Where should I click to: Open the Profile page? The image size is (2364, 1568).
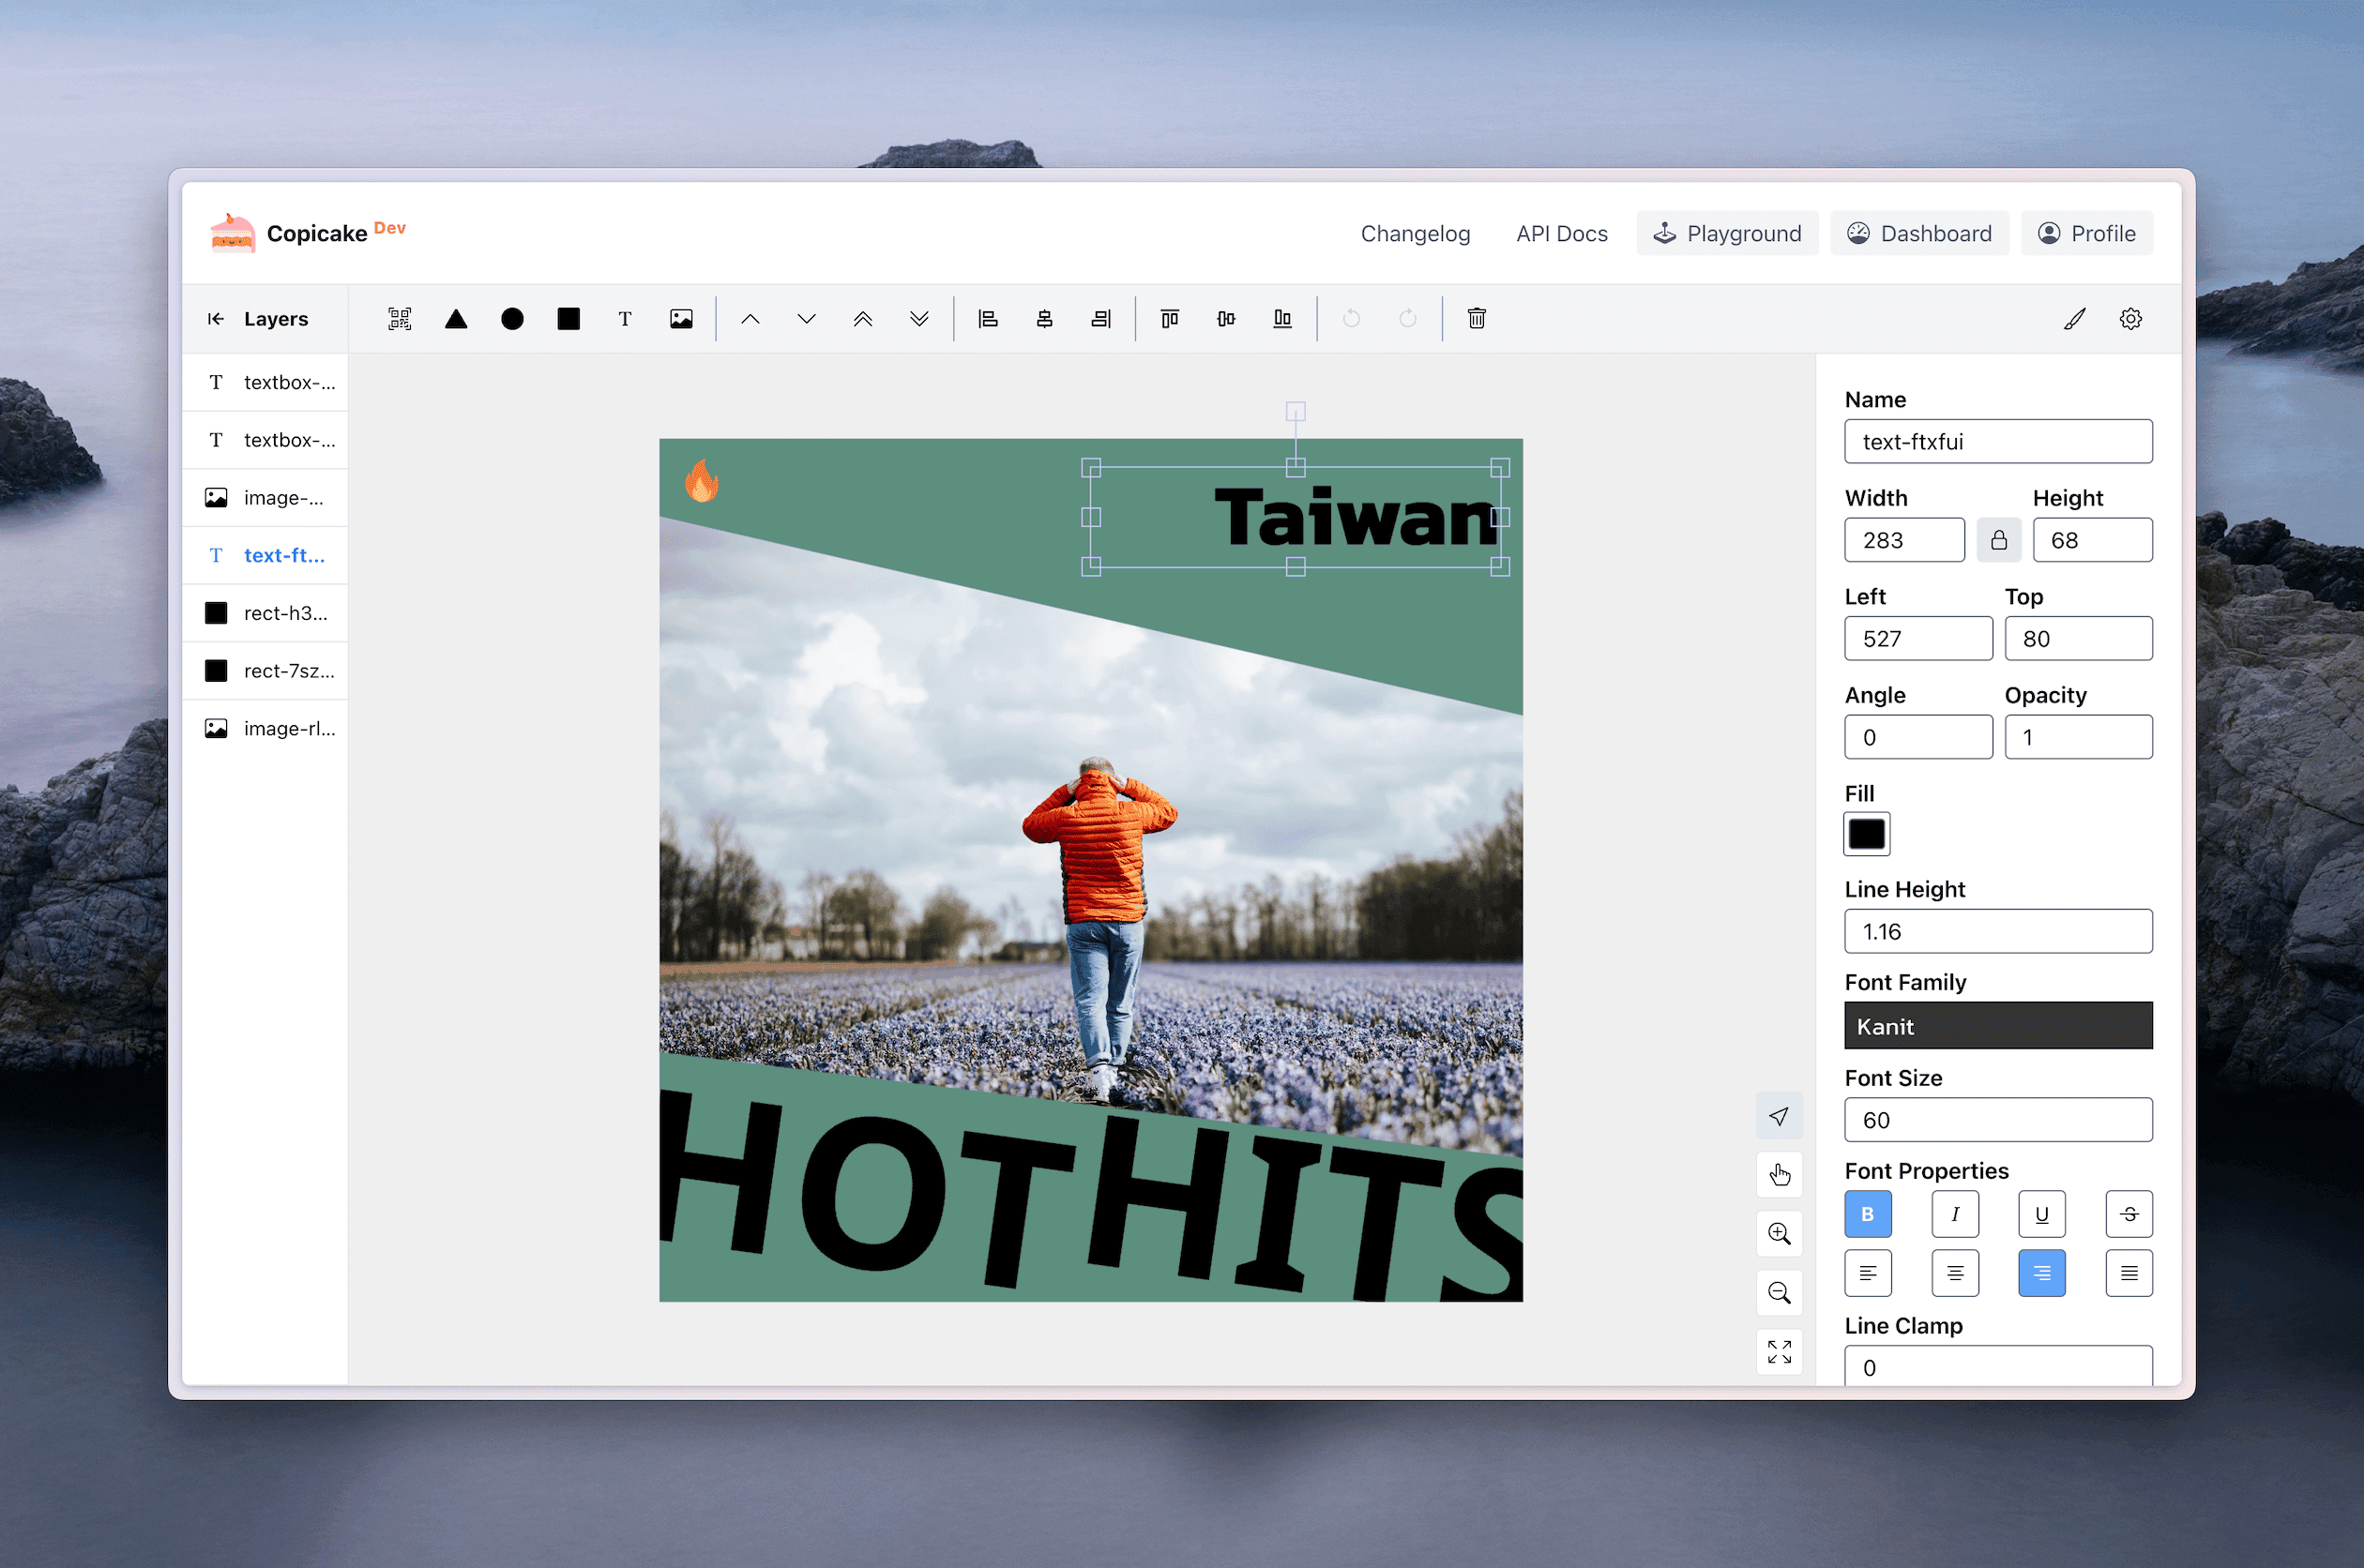coord(2086,233)
